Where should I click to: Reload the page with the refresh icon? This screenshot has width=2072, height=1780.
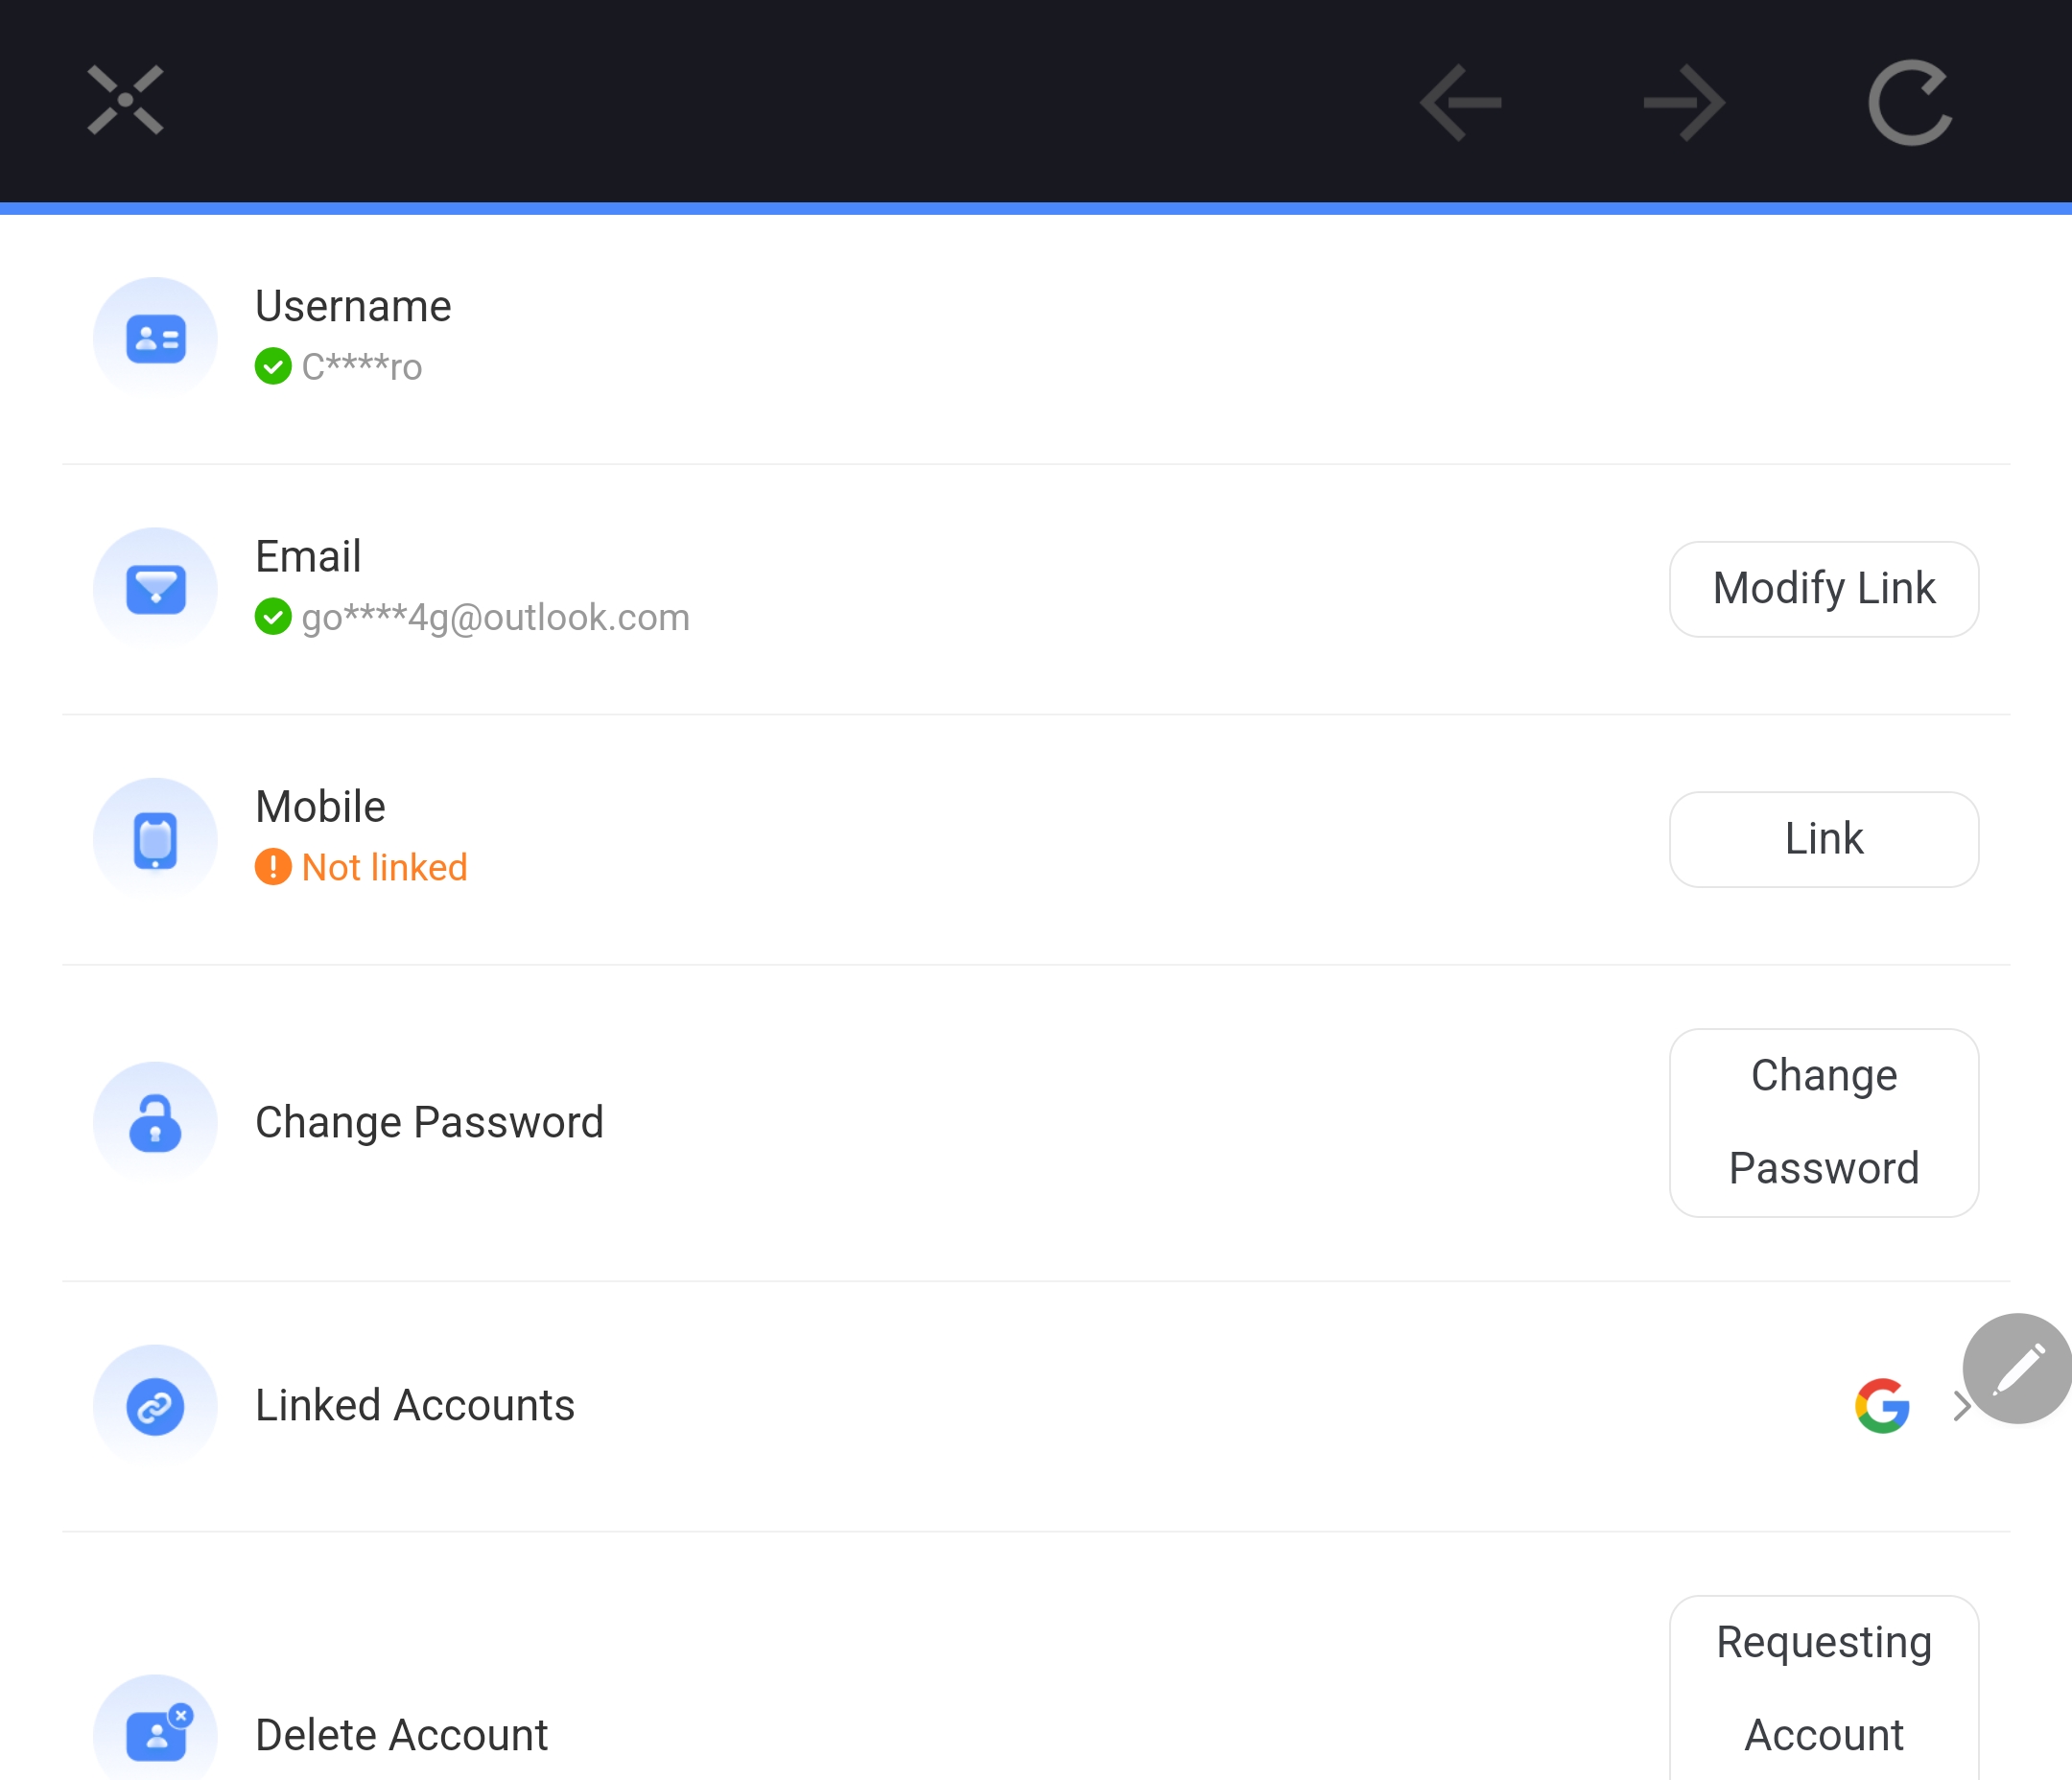click(x=1910, y=103)
